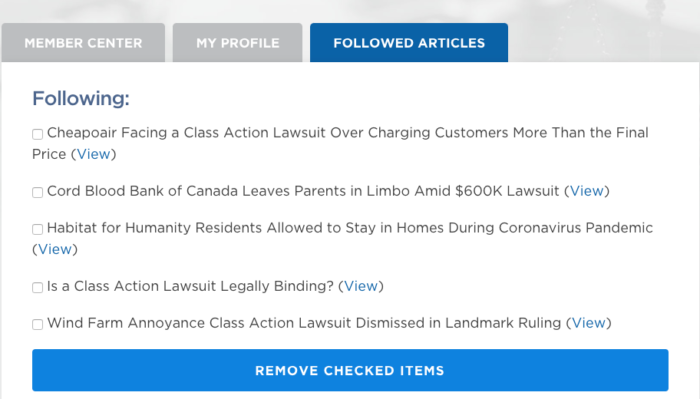Open View link for Habitat for Humanity article

tap(55, 249)
